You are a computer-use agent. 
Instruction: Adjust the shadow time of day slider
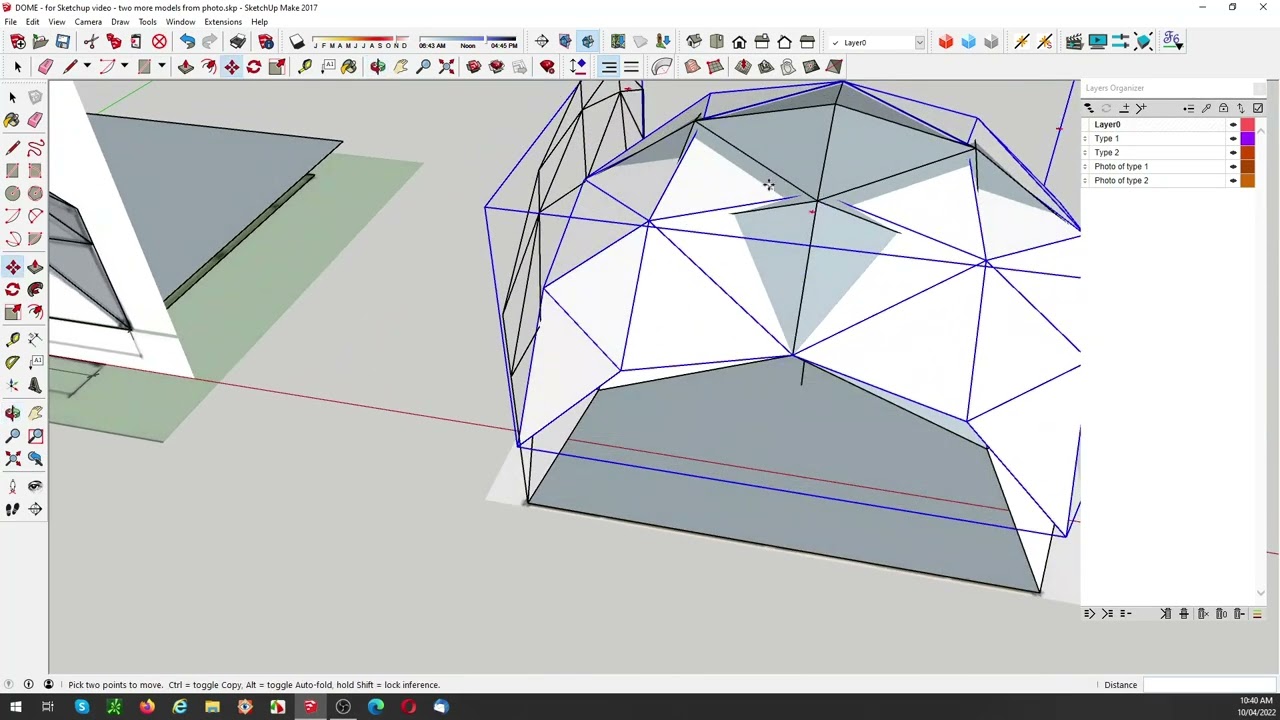(x=468, y=43)
